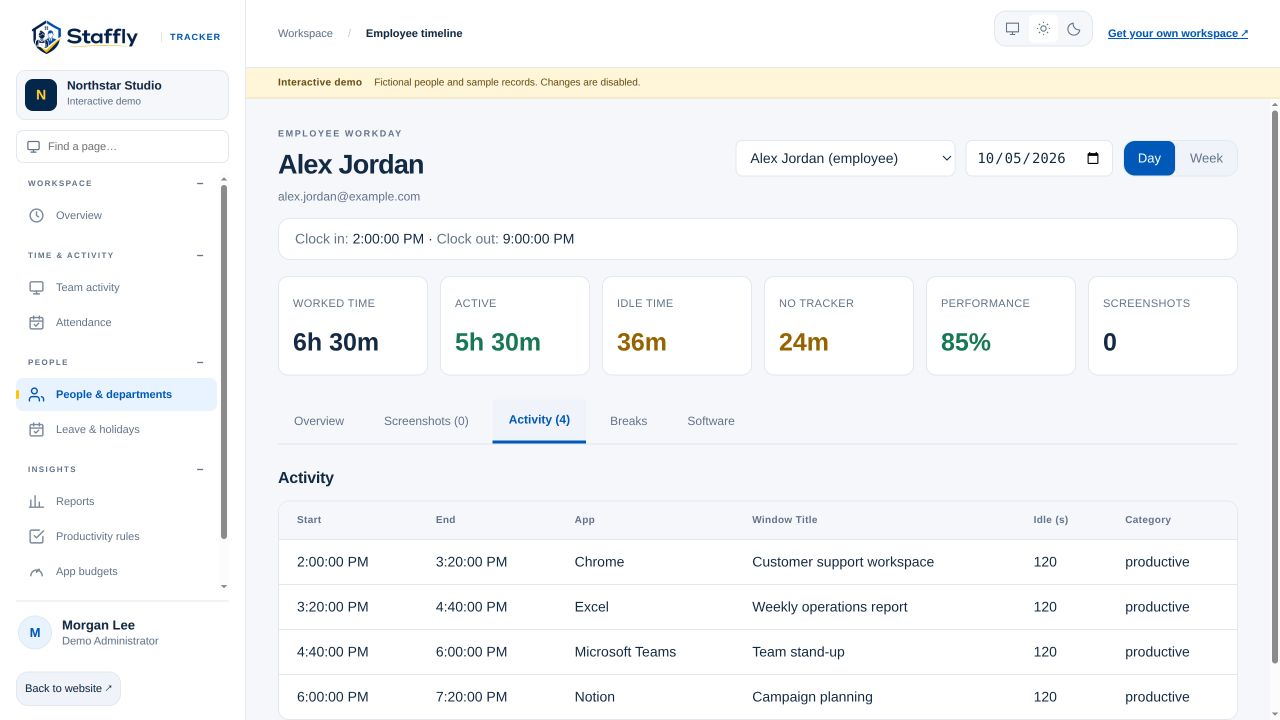Click Leave & holidays calendar icon
Viewport: 1280px width, 720px height.
tap(36, 429)
